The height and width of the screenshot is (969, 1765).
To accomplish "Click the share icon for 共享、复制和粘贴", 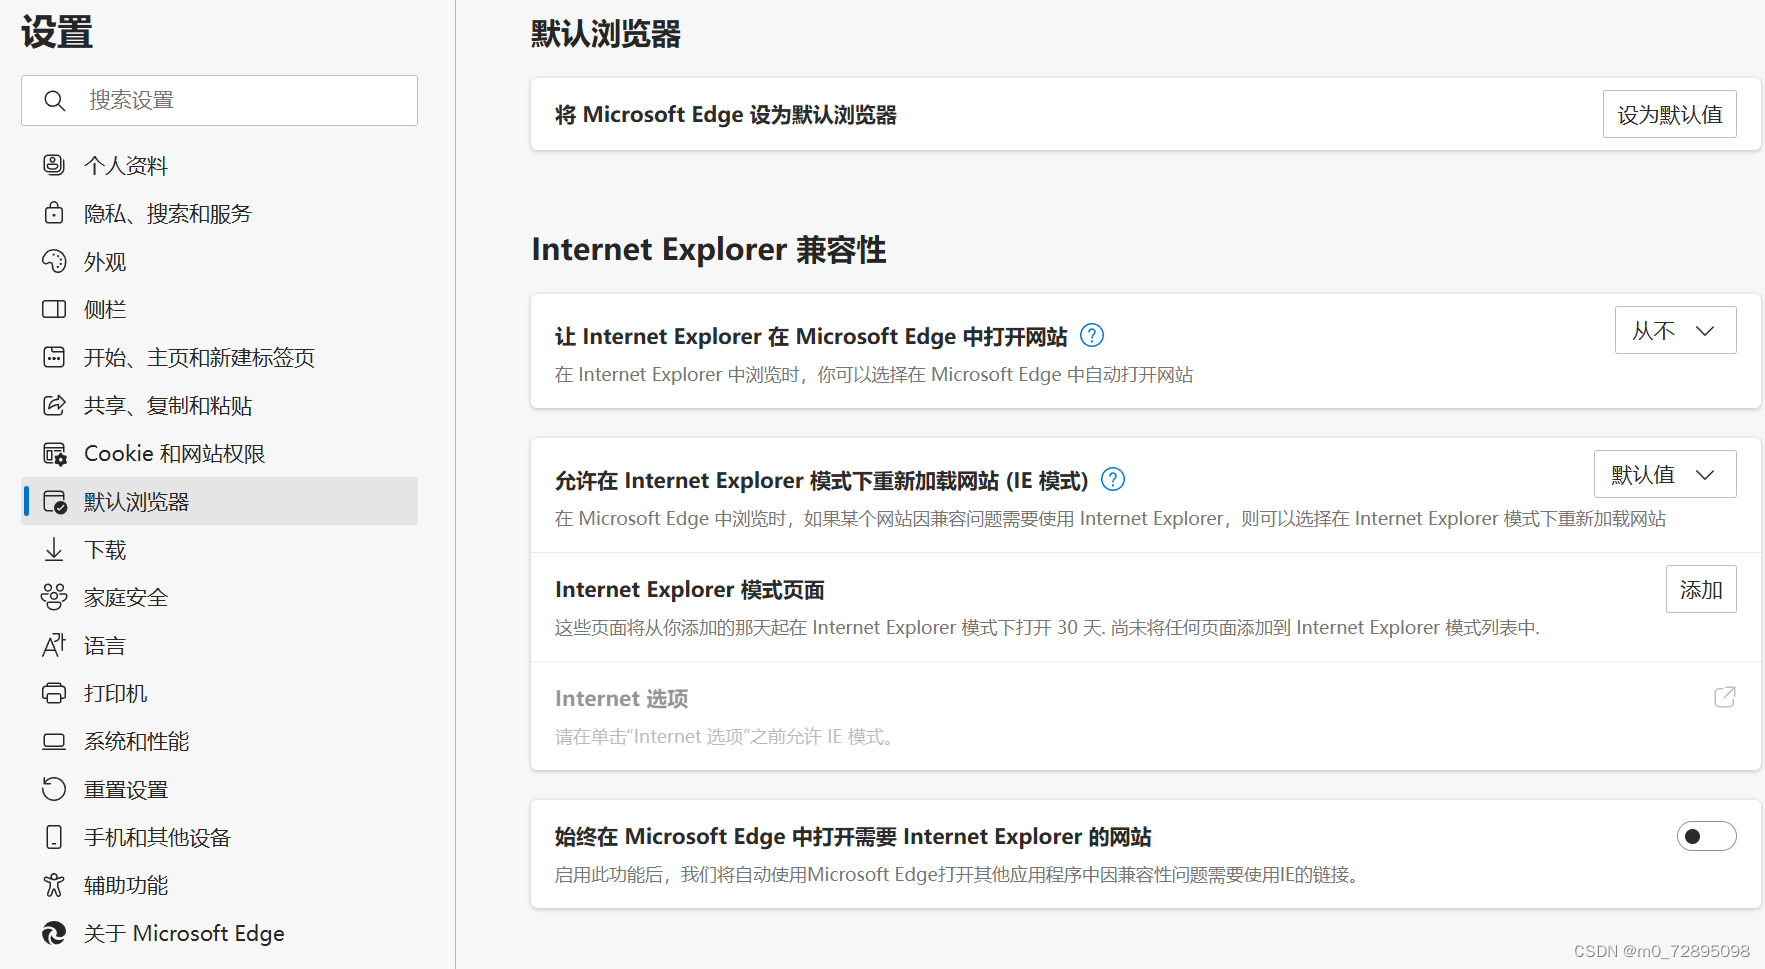I will point(54,405).
